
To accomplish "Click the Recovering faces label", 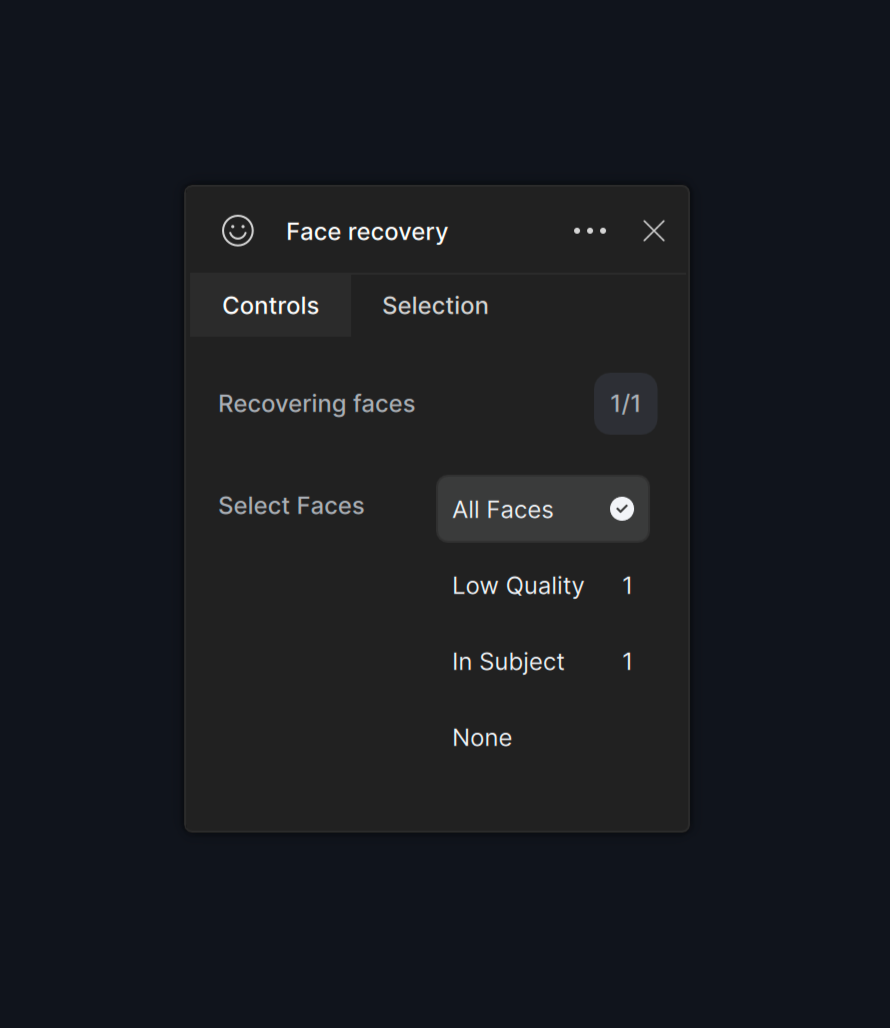I will click(317, 404).
